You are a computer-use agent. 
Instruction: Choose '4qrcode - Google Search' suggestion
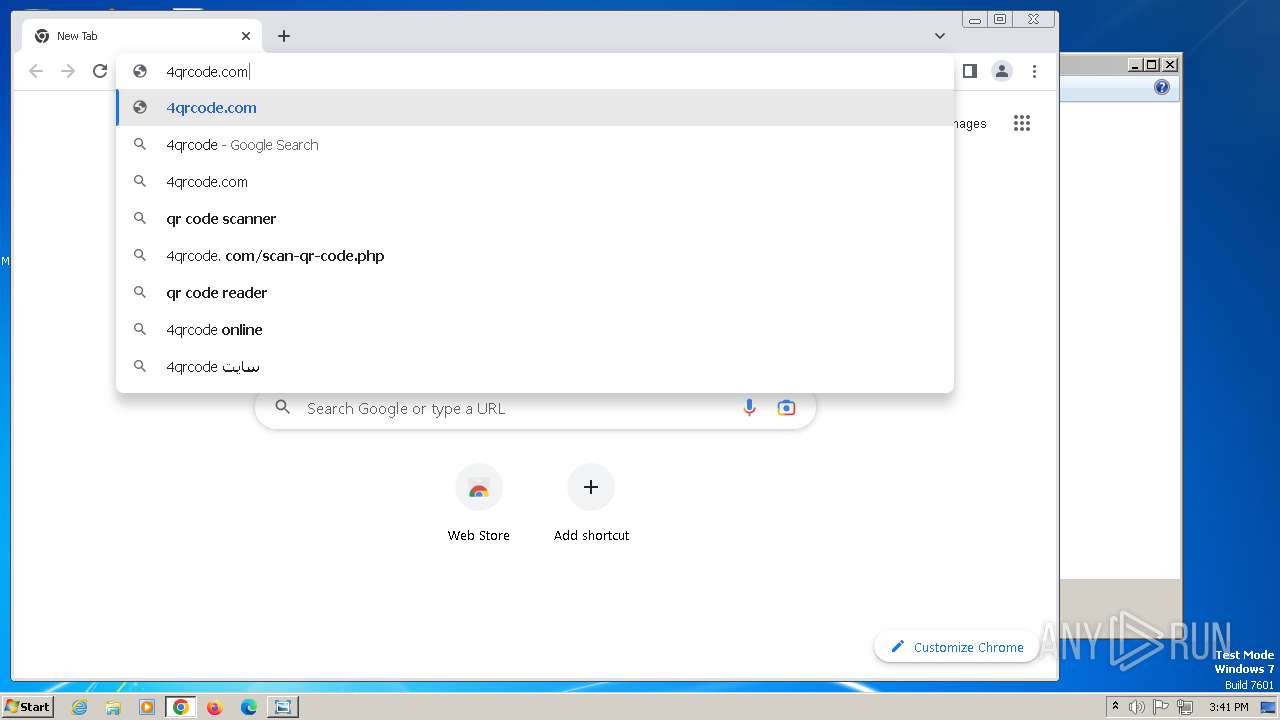[x=535, y=144]
